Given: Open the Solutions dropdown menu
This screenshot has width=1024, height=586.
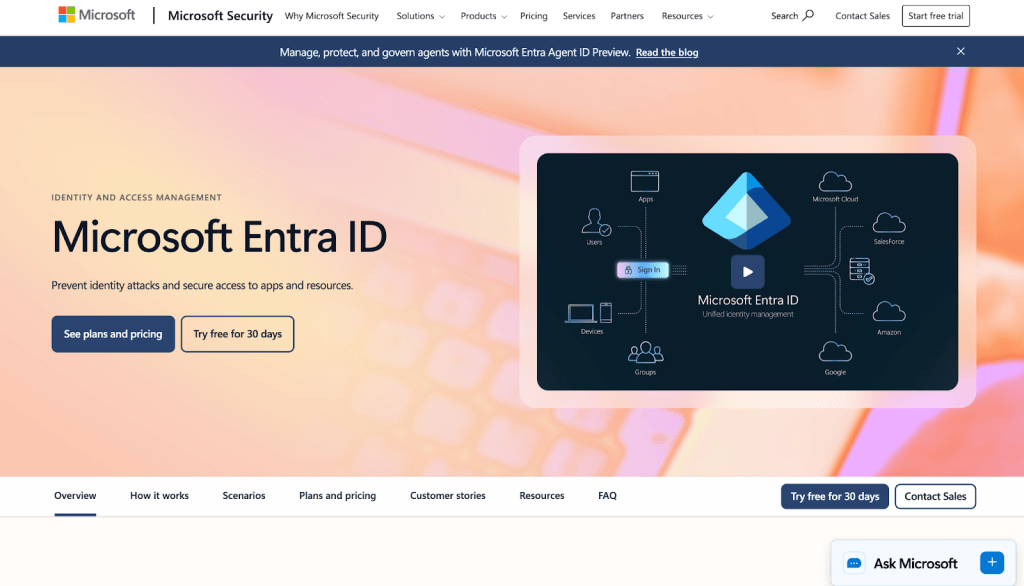Looking at the screenshot, I should 420,16.
